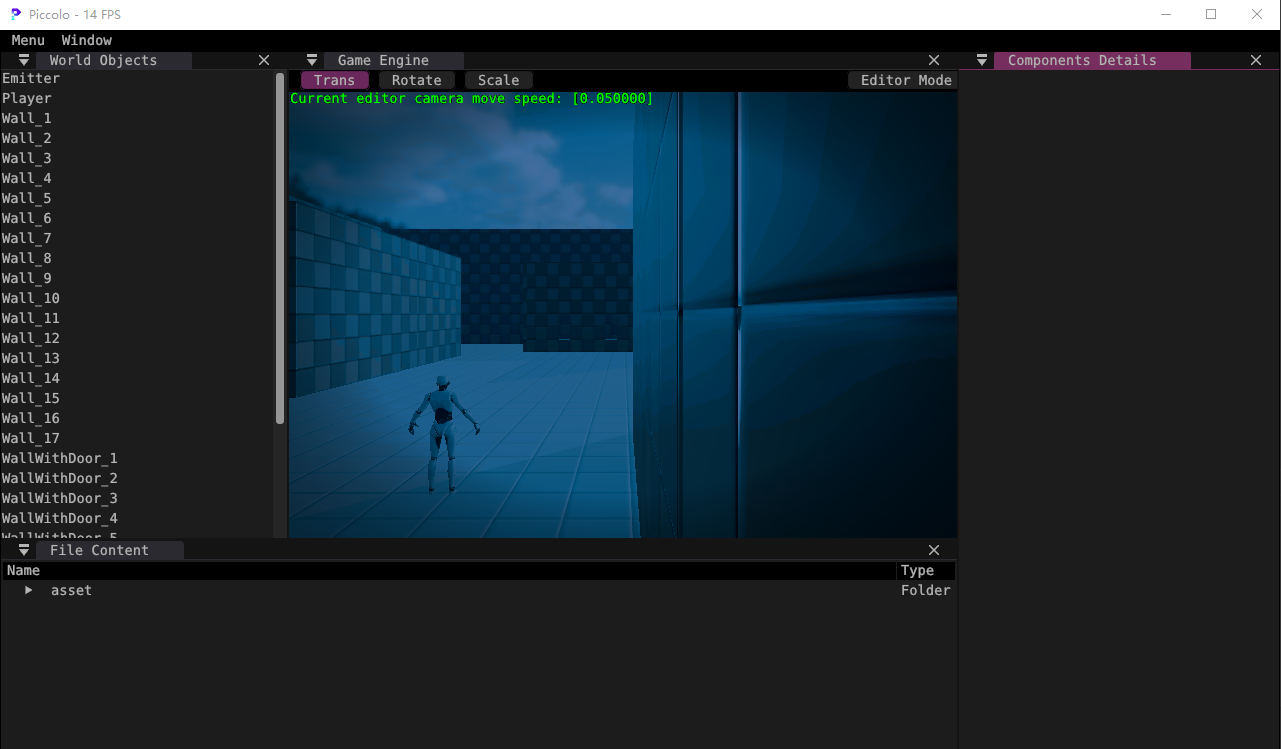This screenshot has height=749, width=1281.
Task: Close the File Content panel
Action: [x=933, y=549]
